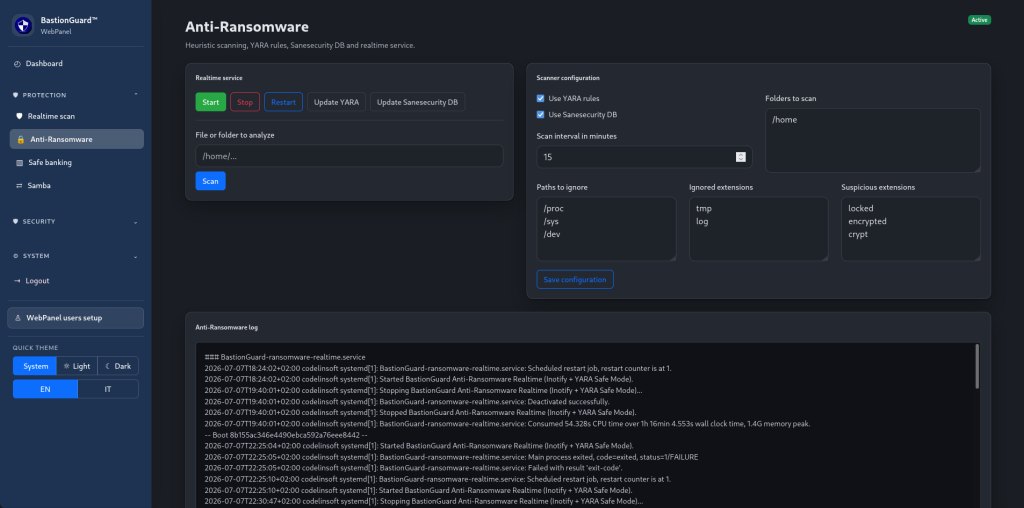Click the Logout arrow icon
The image size is (1024, 508).
pyautogui.click(x=17, y=281)
